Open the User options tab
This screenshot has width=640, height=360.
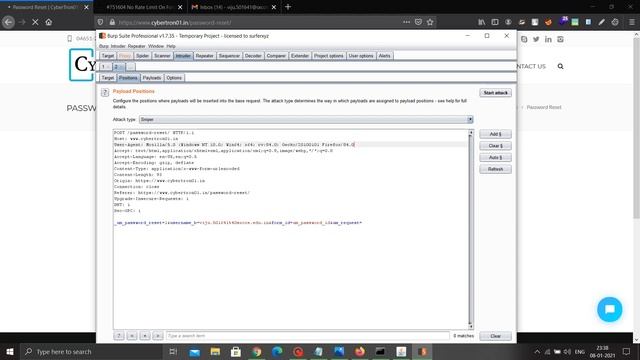click(361, 56)
